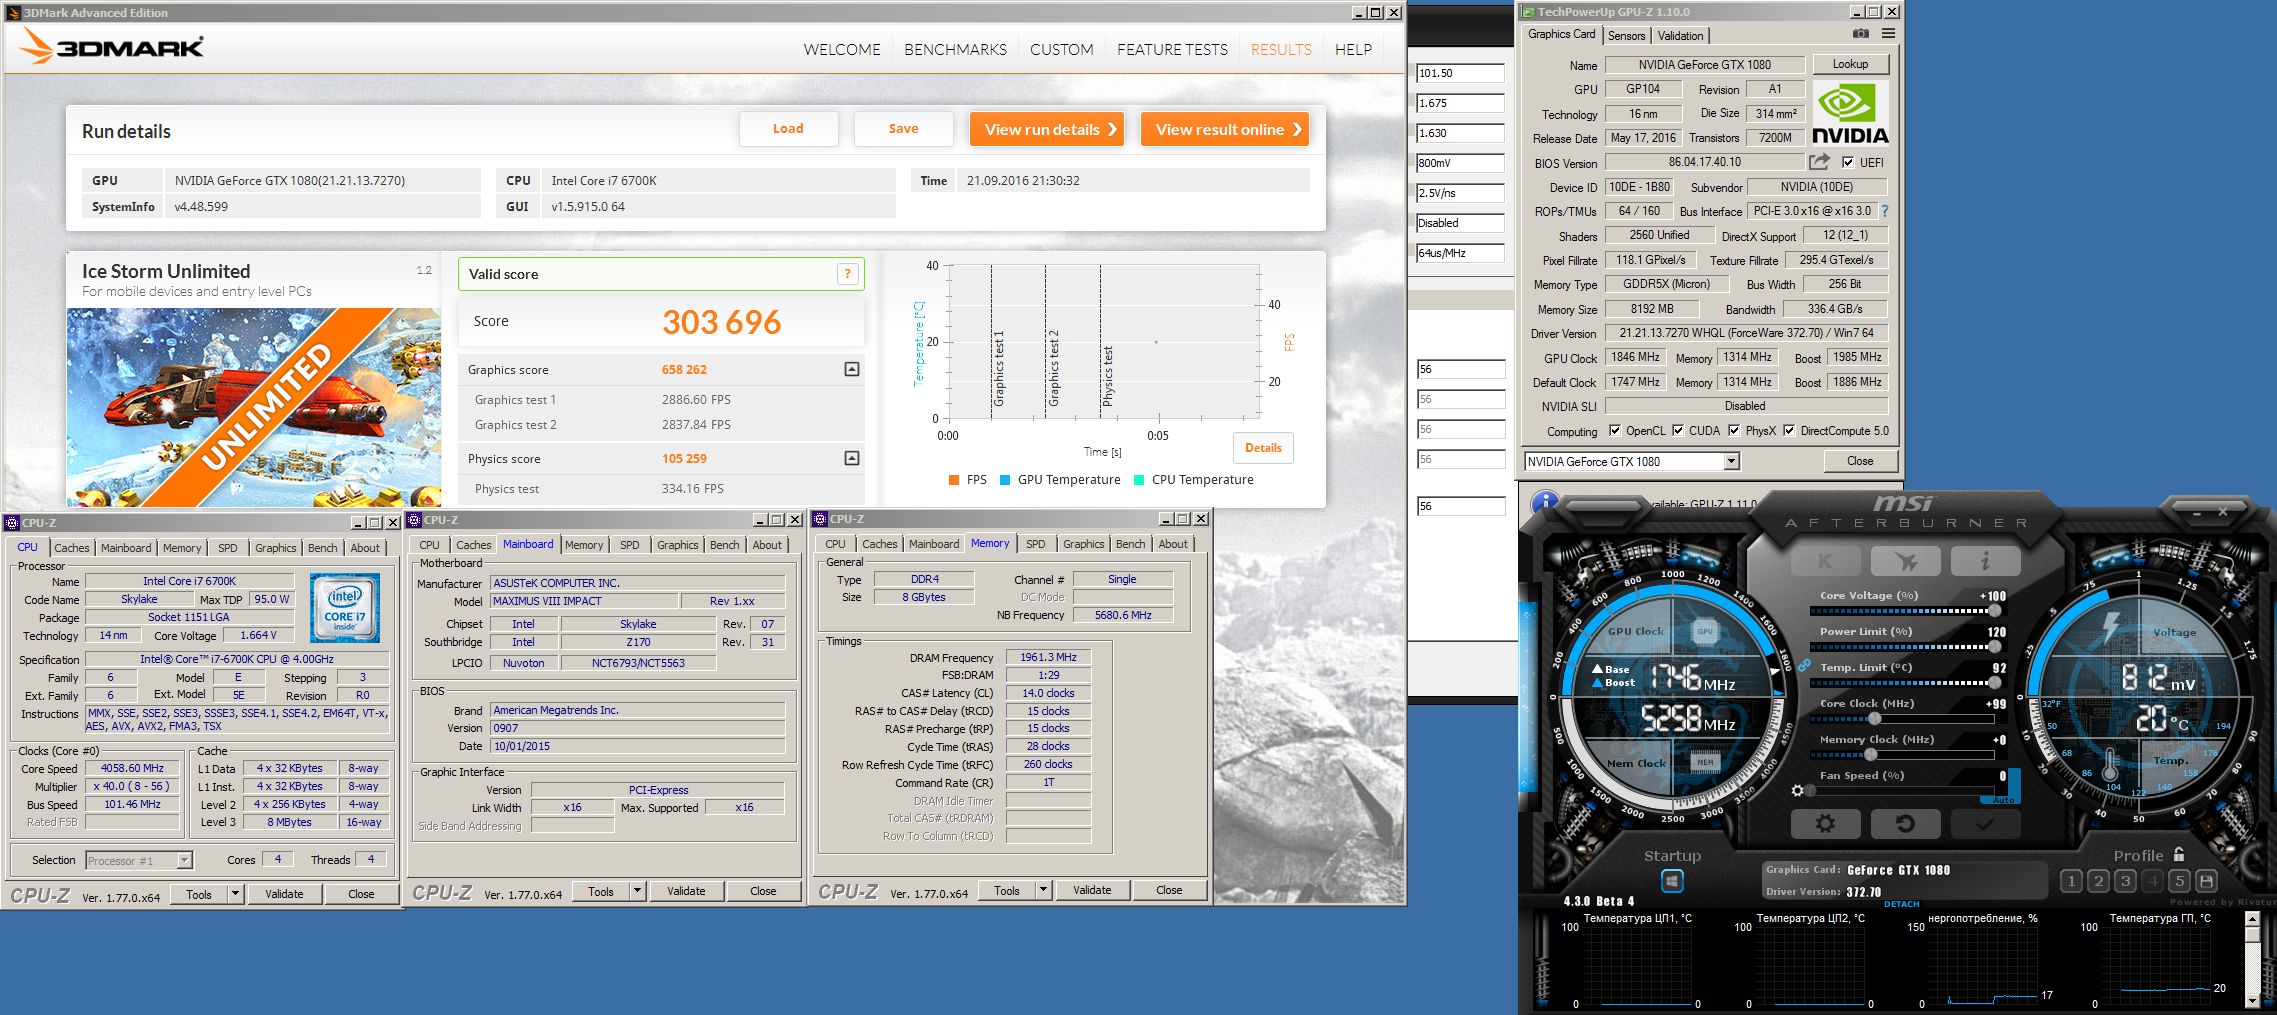Click the valid score question mark help icon

(847, 274)
